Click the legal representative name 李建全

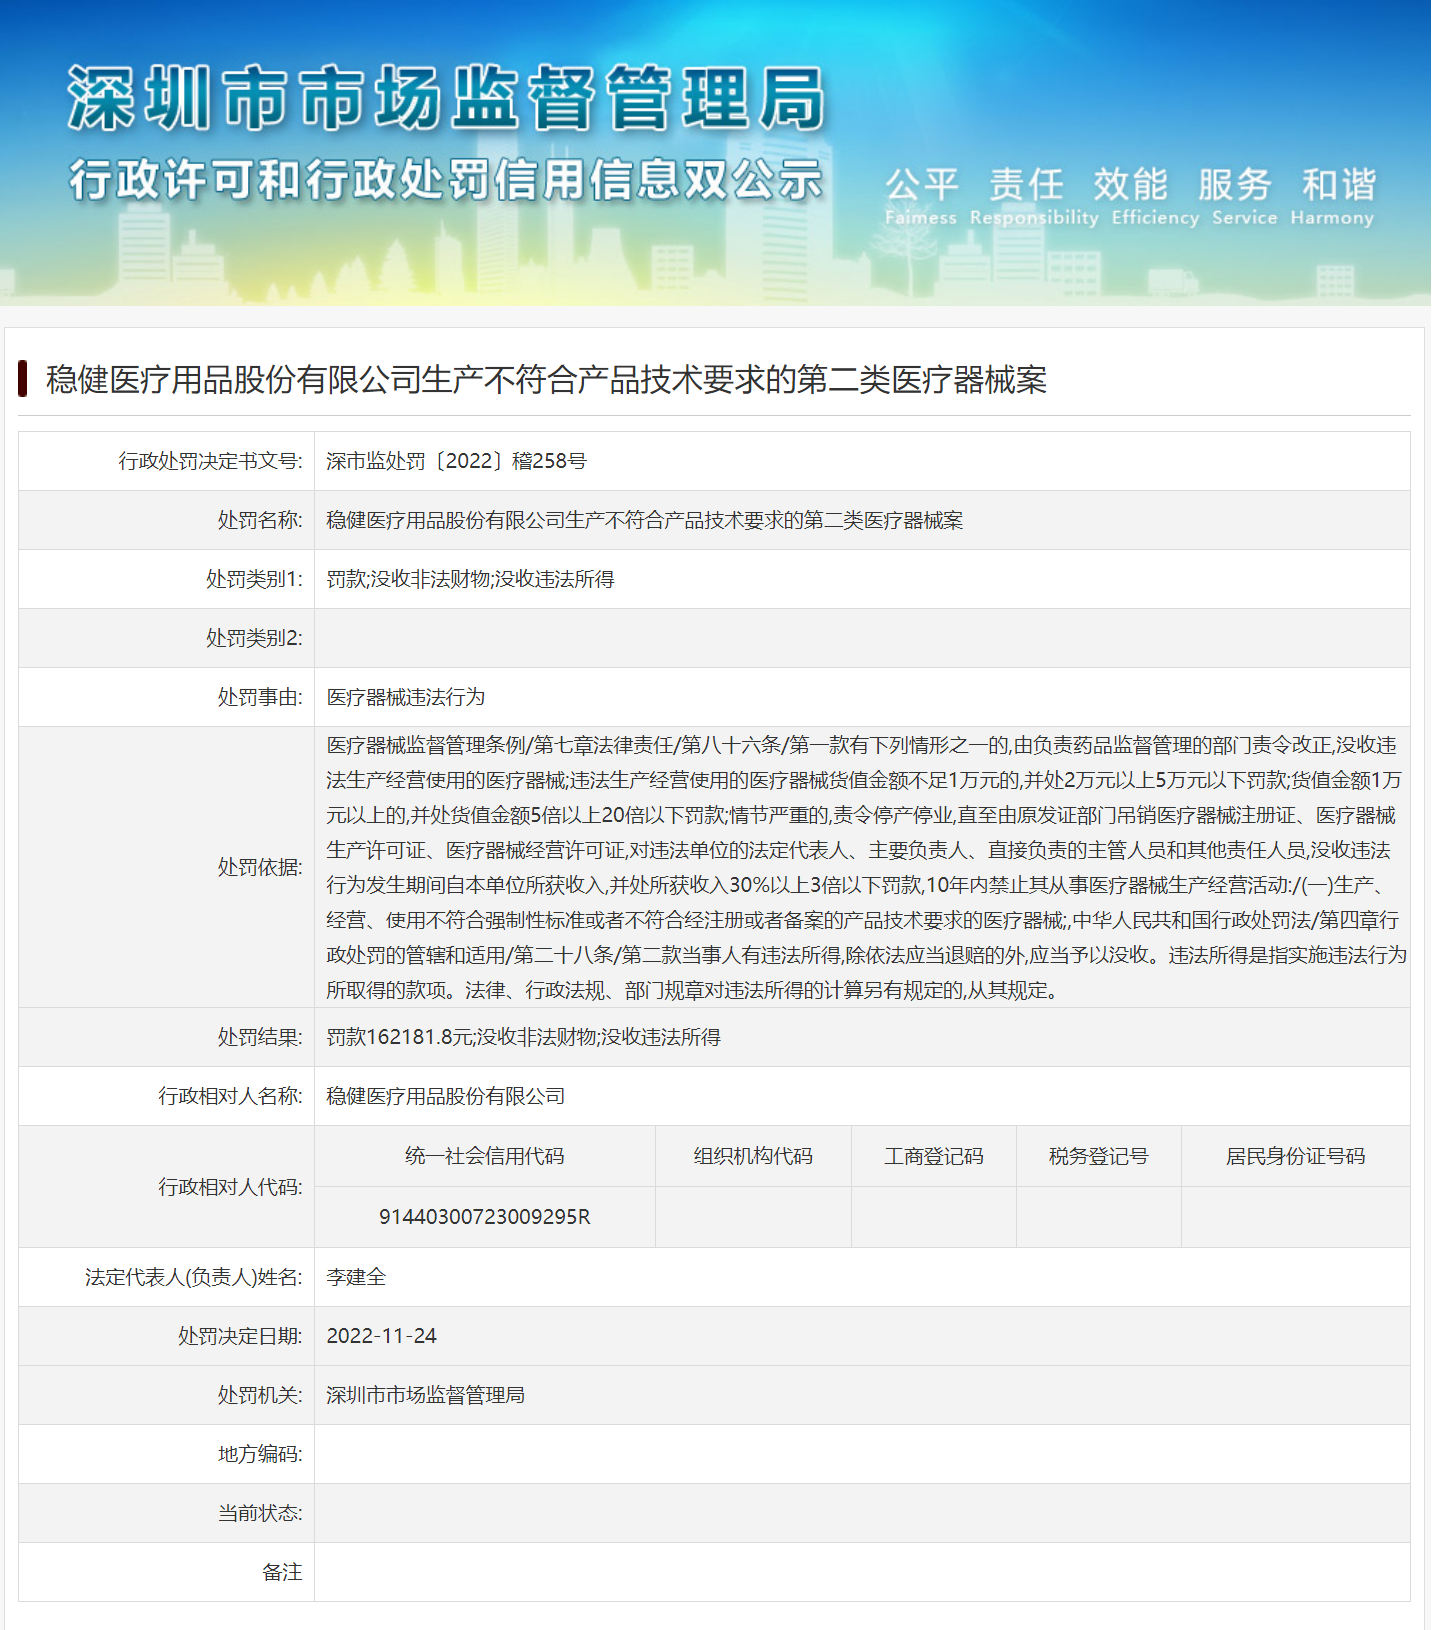356,1277
